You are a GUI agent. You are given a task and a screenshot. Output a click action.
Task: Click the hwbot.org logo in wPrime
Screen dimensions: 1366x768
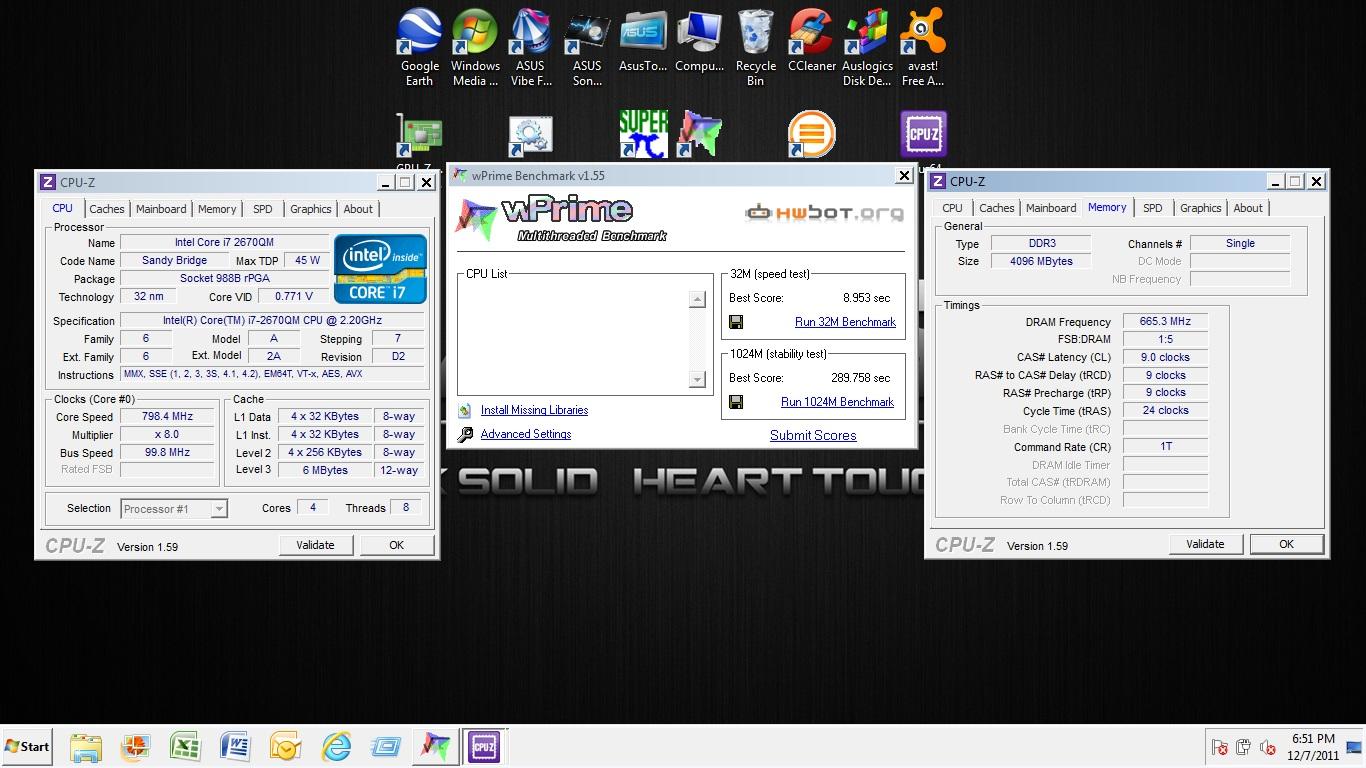tap(825, 212)
